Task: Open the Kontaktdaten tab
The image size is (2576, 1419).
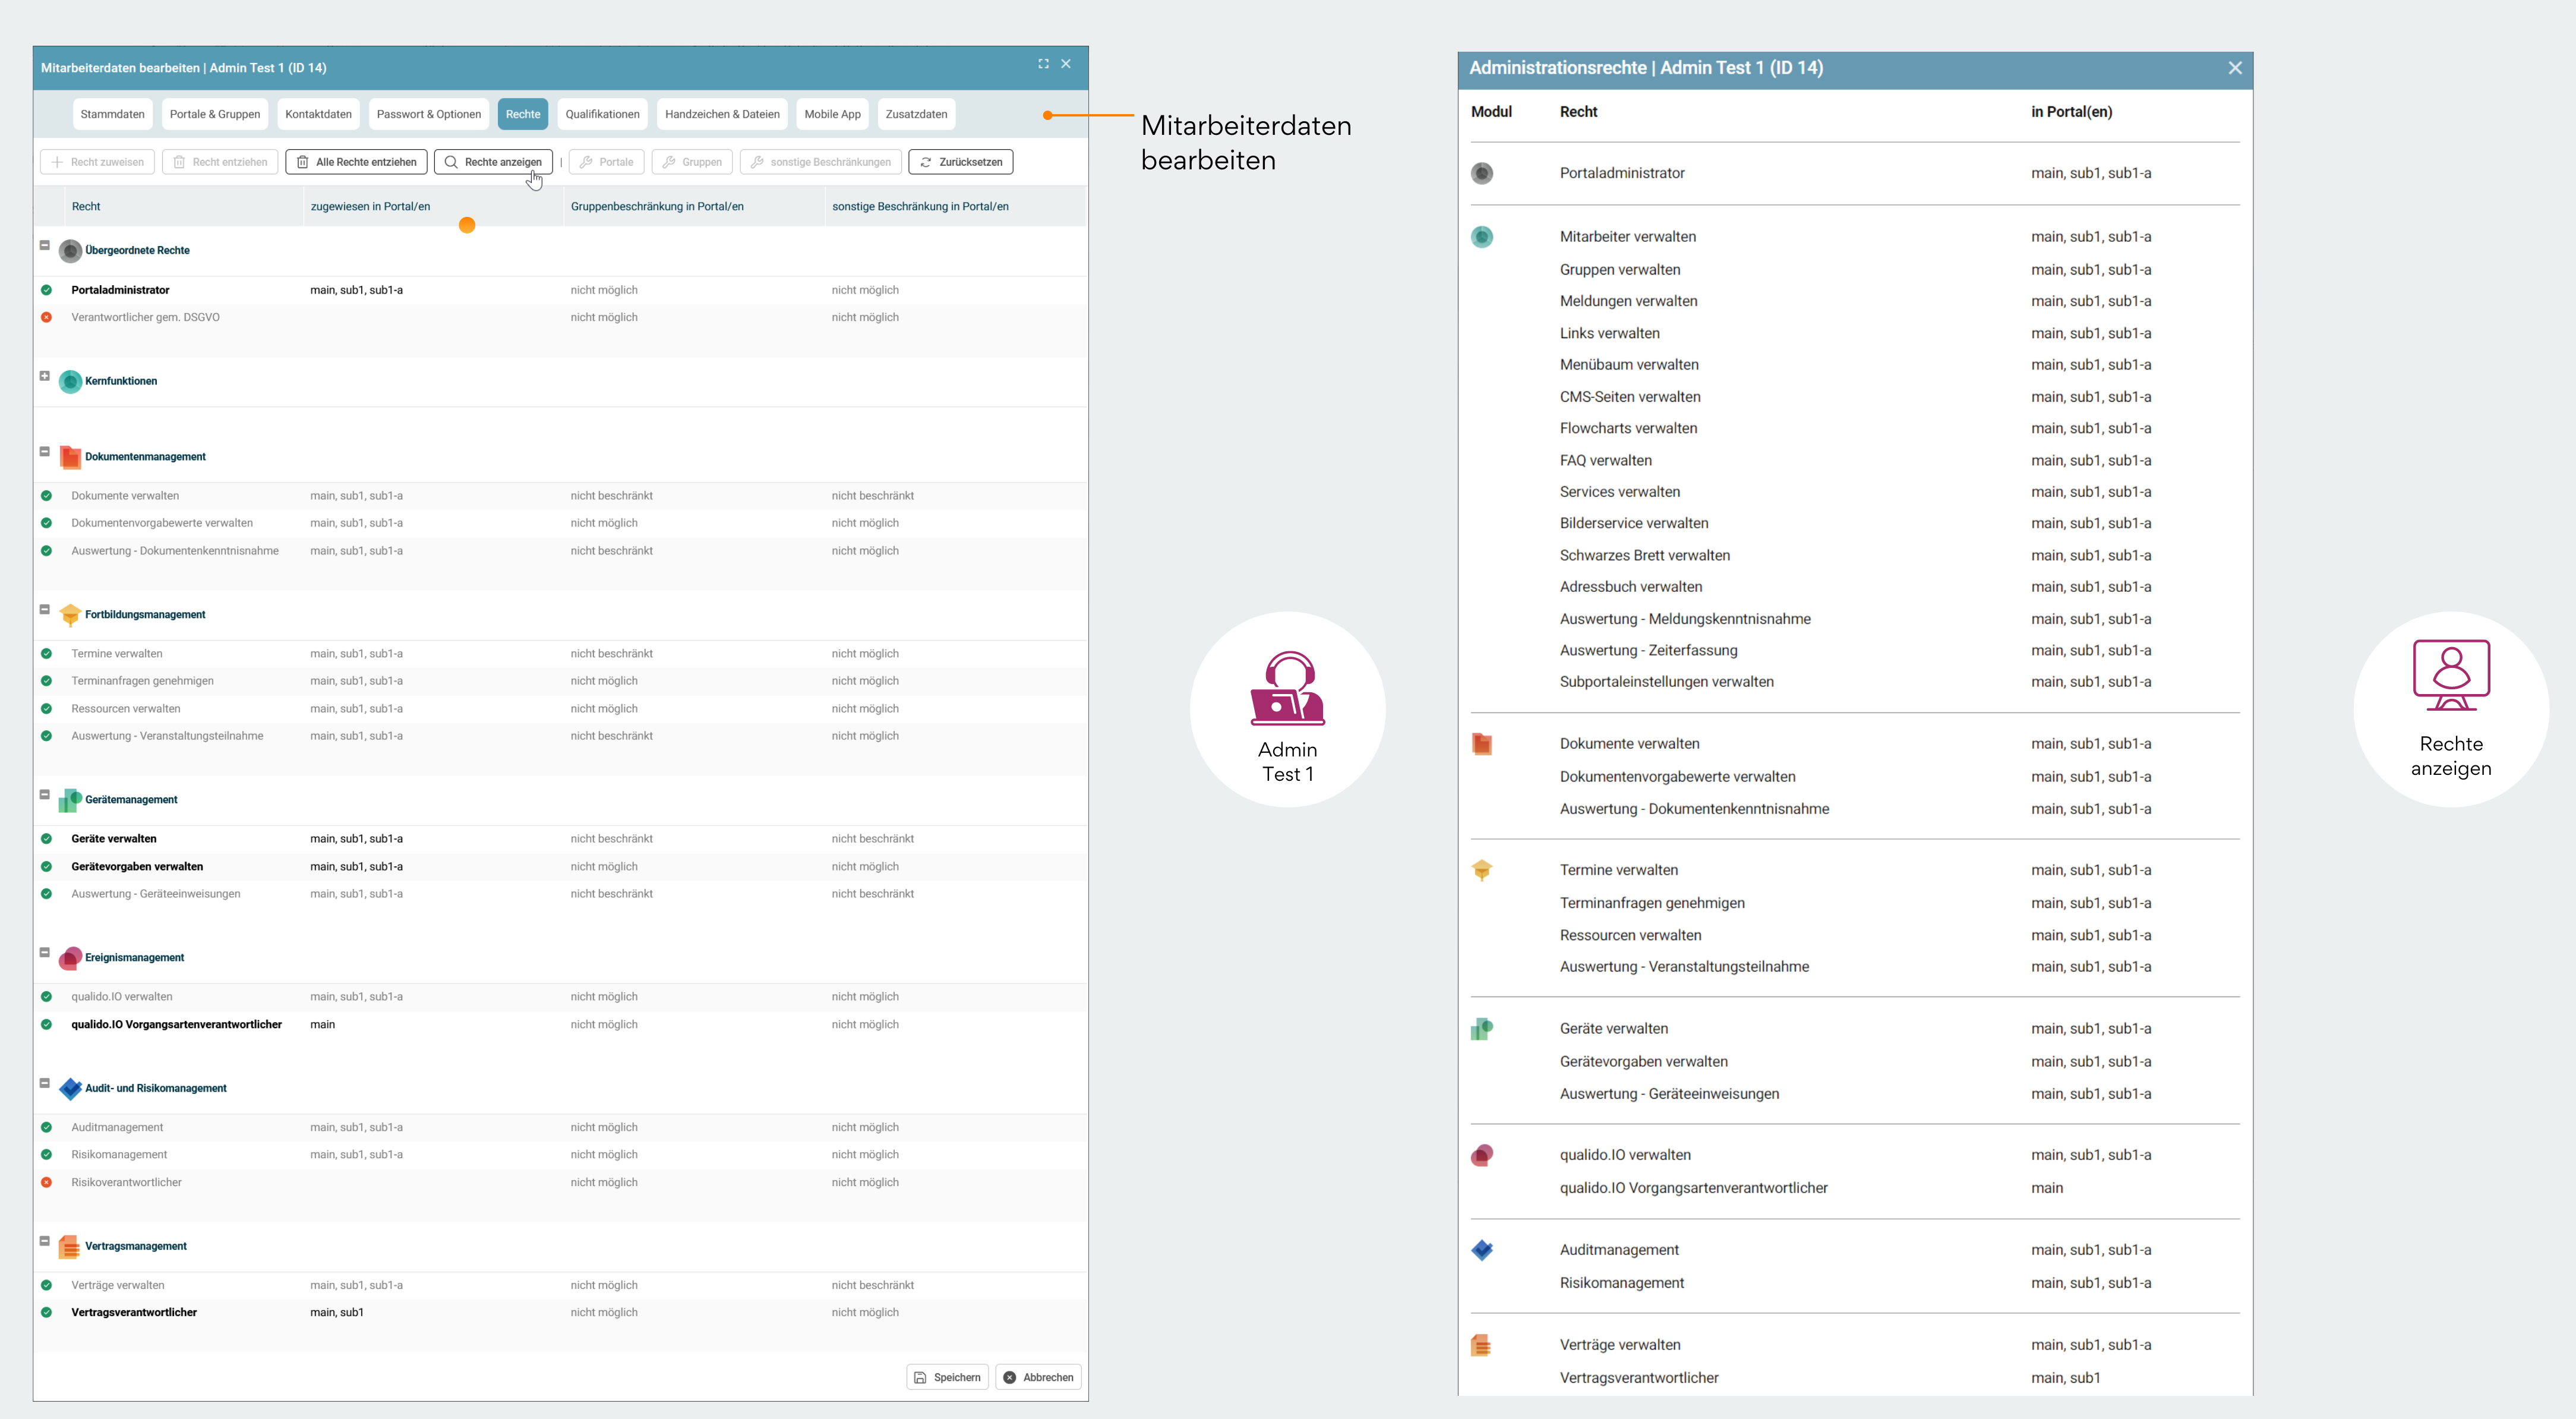Action: (x=318, y=114)
